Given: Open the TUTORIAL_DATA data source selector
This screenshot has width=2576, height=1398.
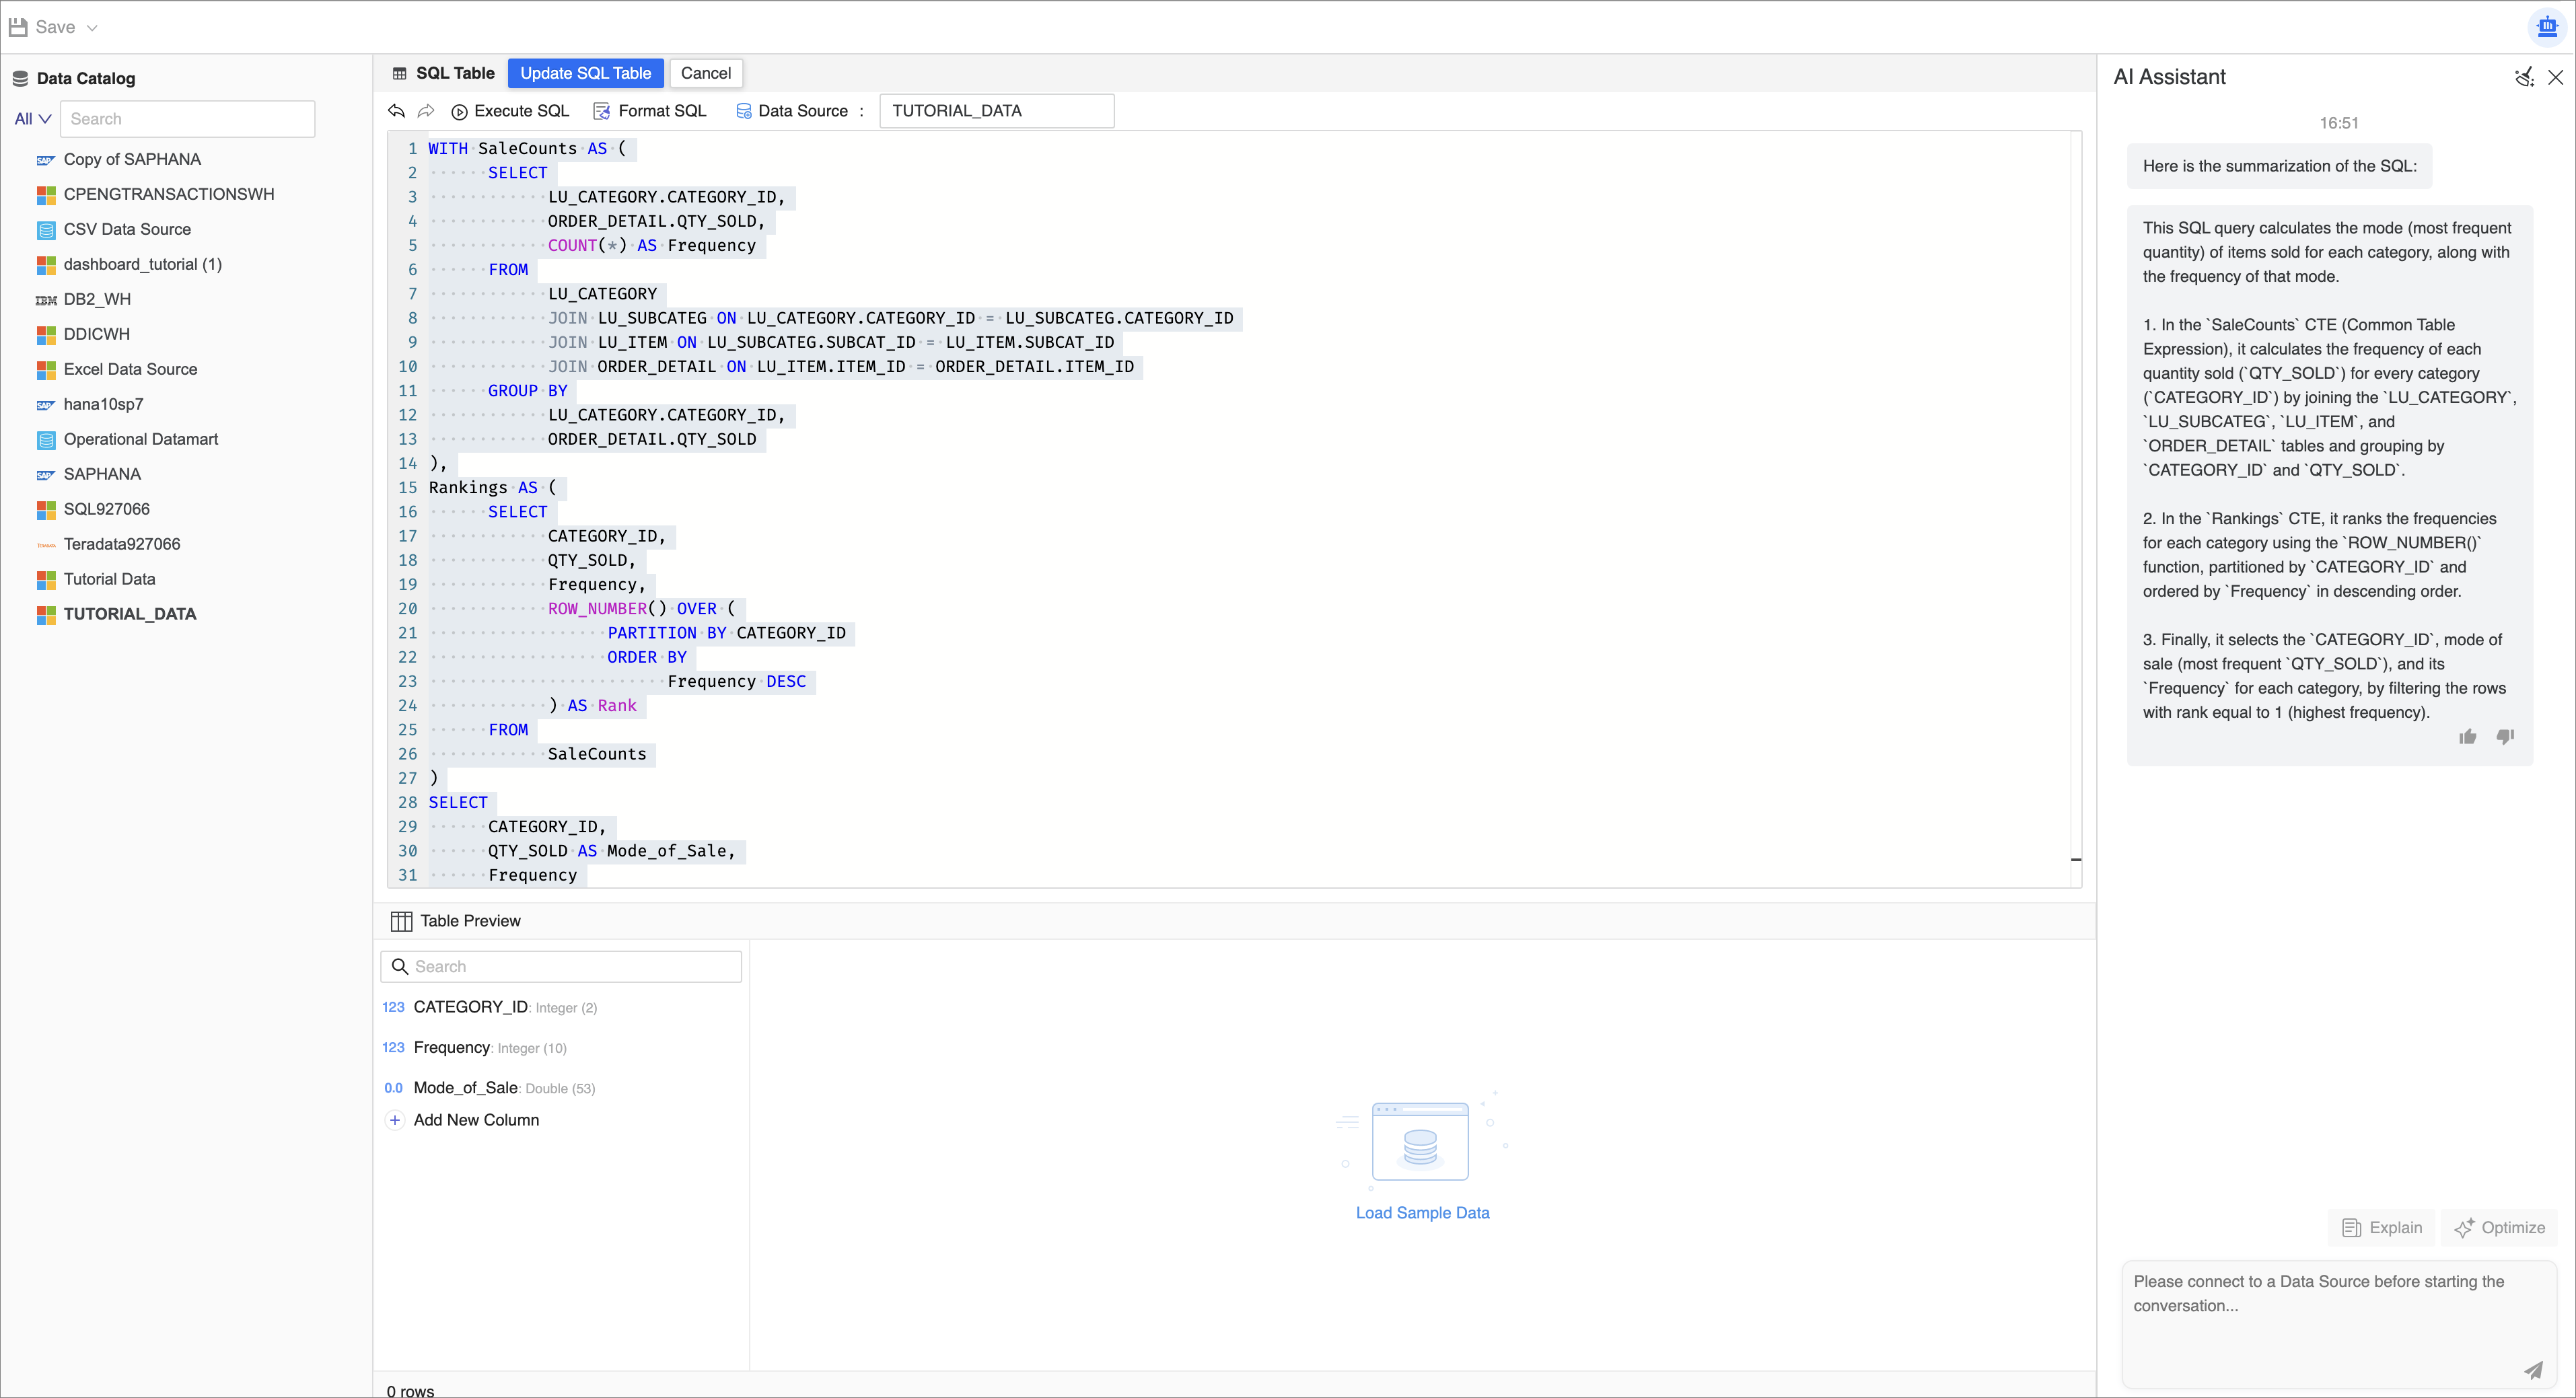Looking at the screenshot, I should coord(995,111).
